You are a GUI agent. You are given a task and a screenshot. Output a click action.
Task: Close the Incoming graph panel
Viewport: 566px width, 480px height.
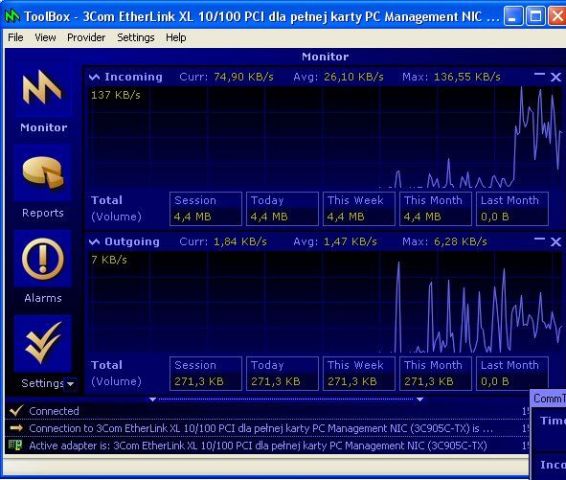(556, 77)
